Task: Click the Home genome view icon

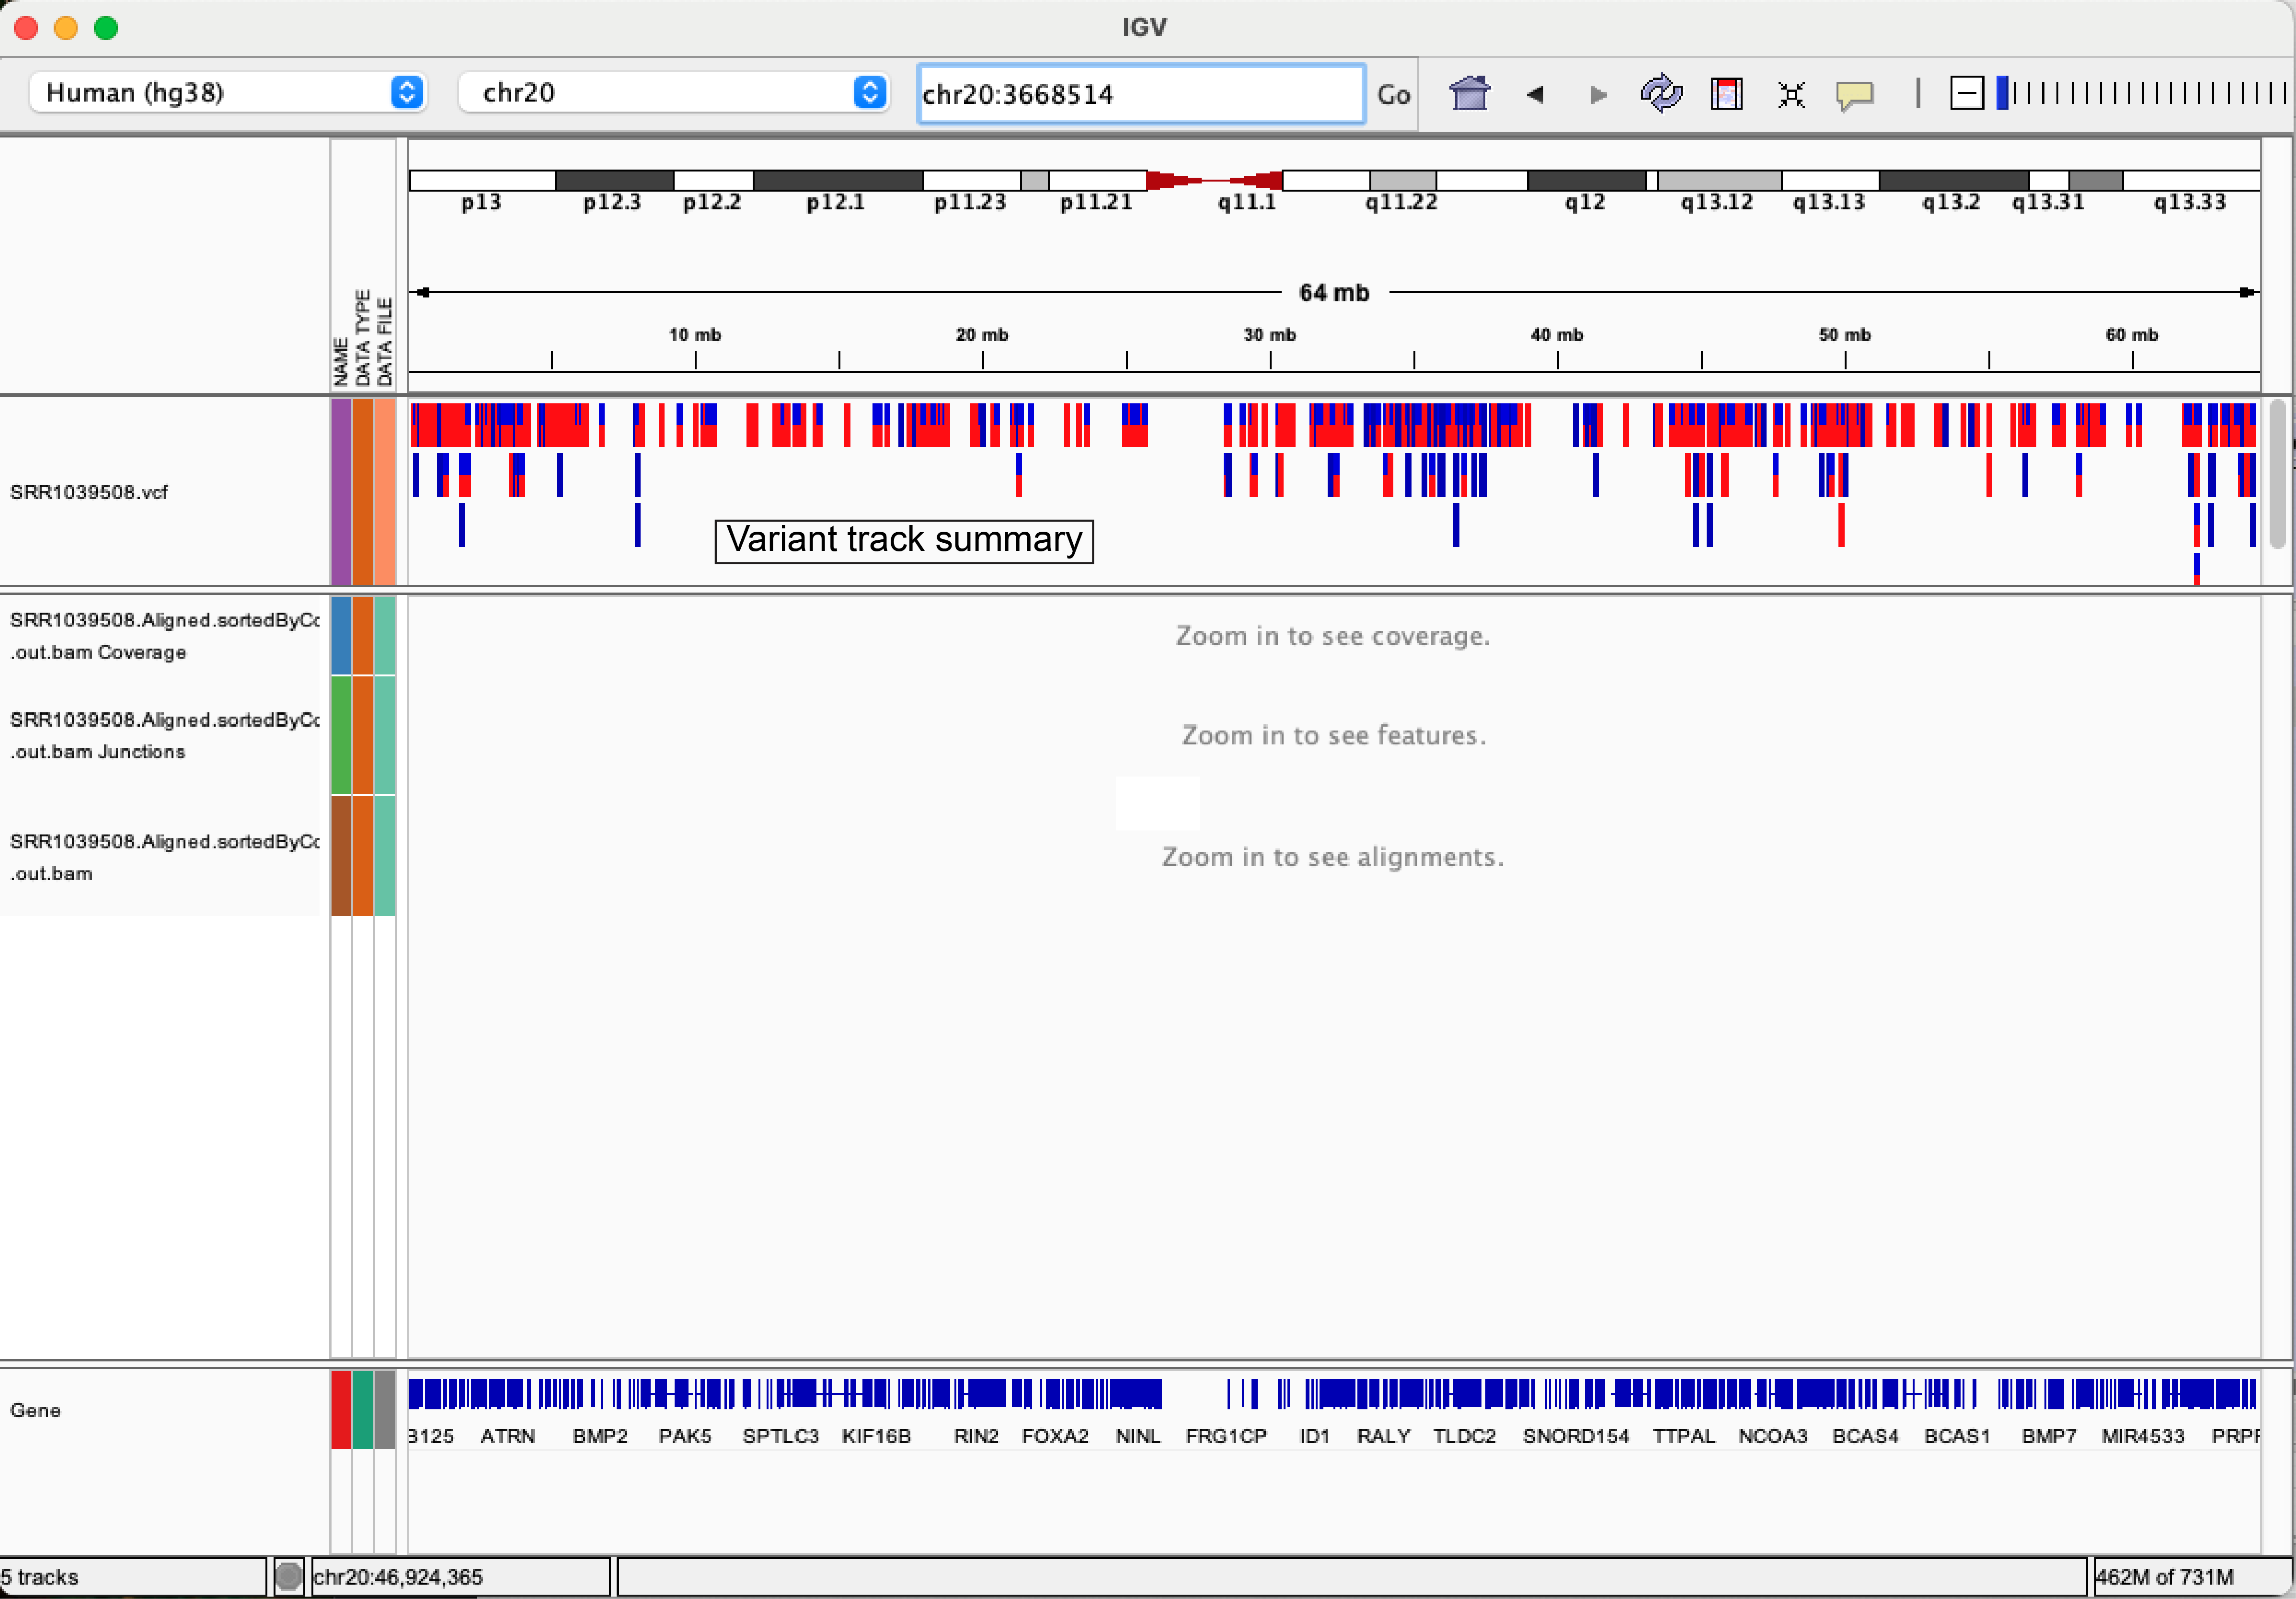Action: pos(1469,94)
